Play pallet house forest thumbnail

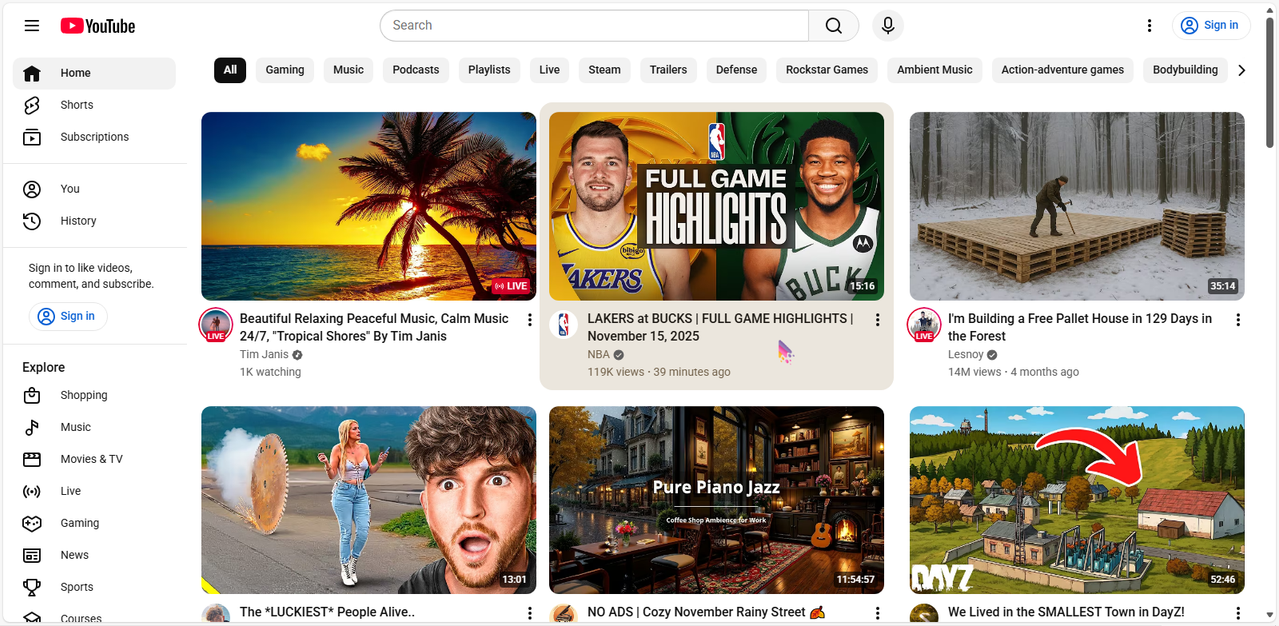(1077, 206)
